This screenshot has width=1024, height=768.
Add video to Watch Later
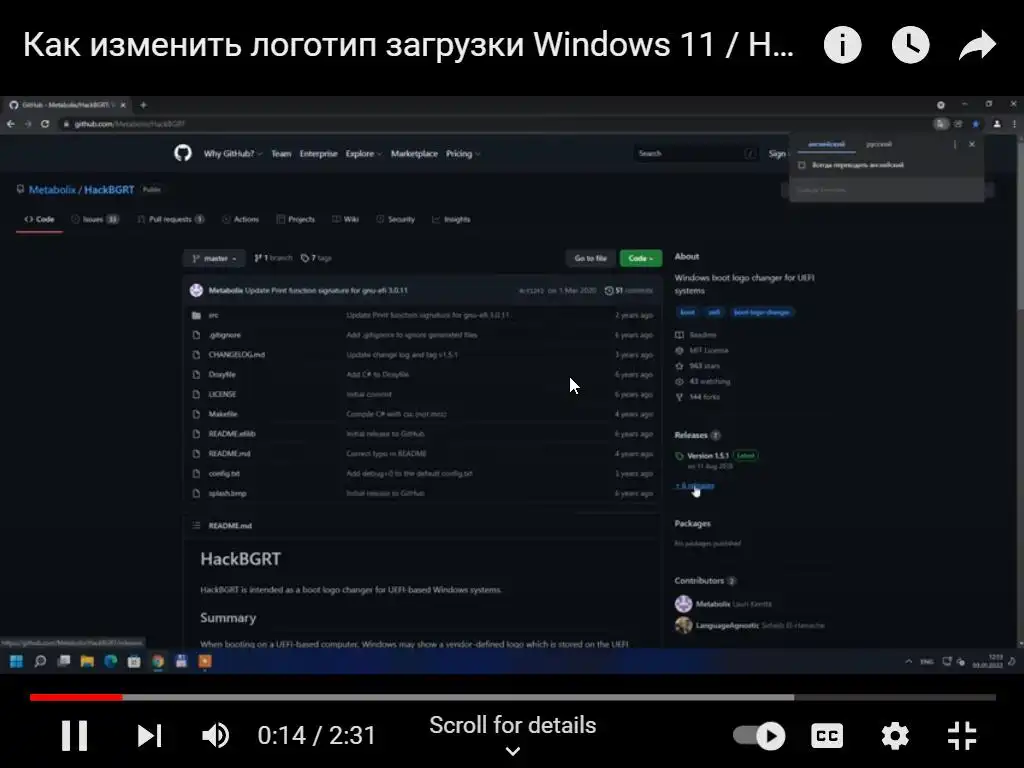click(910, 45)
